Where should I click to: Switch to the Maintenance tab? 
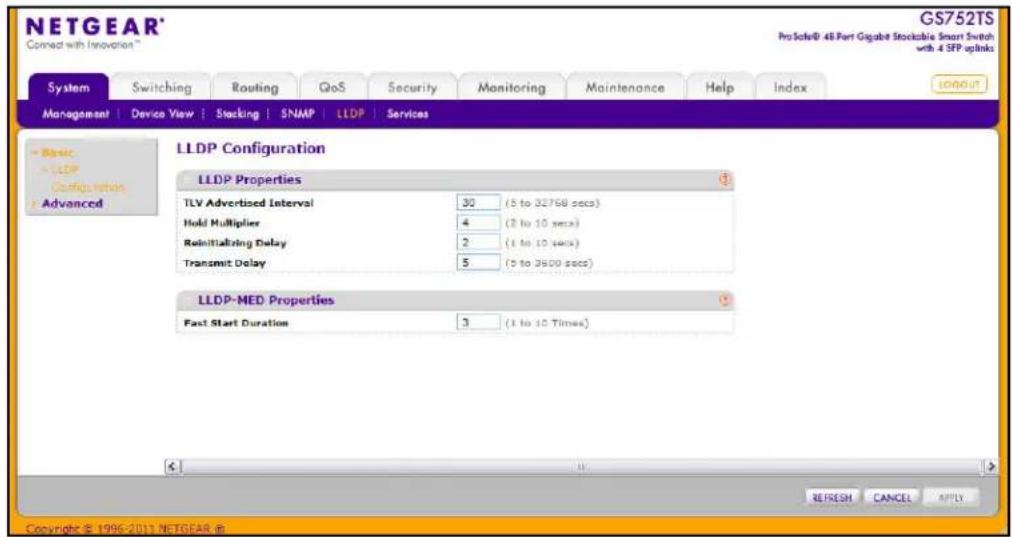[625, 87]
